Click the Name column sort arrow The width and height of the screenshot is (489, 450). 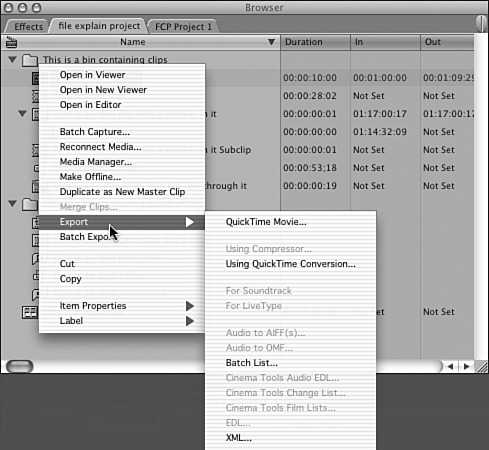click(x=271, y=42)
